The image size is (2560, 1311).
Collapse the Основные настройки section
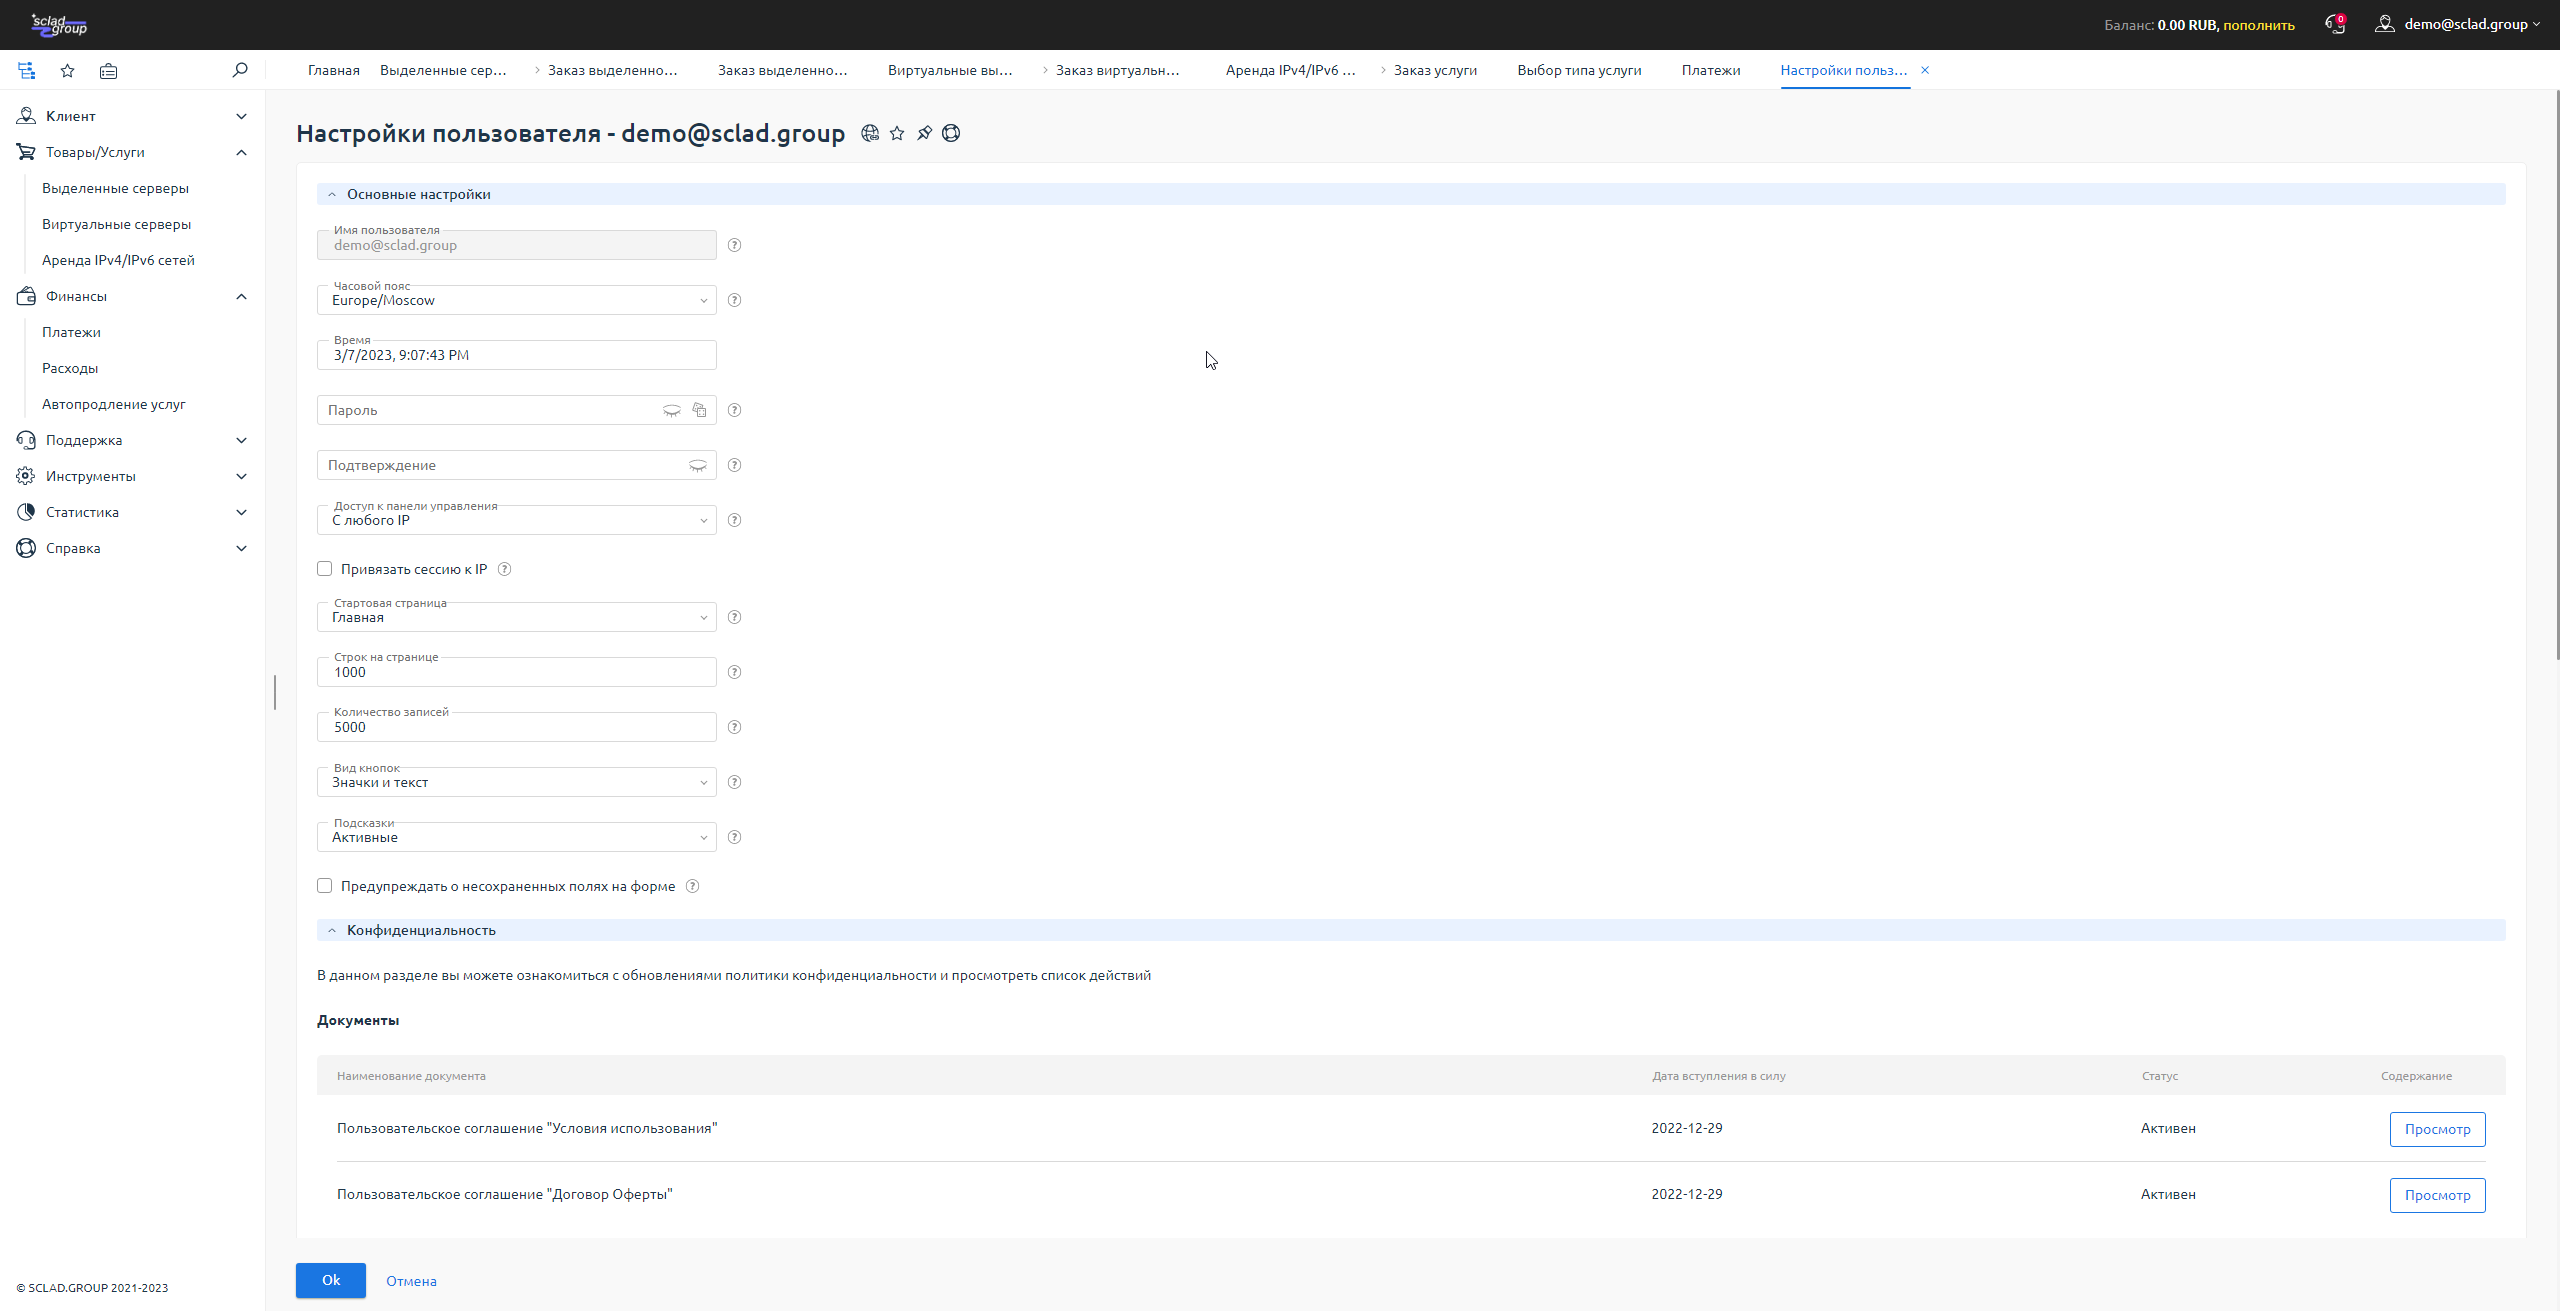(419, 194)
